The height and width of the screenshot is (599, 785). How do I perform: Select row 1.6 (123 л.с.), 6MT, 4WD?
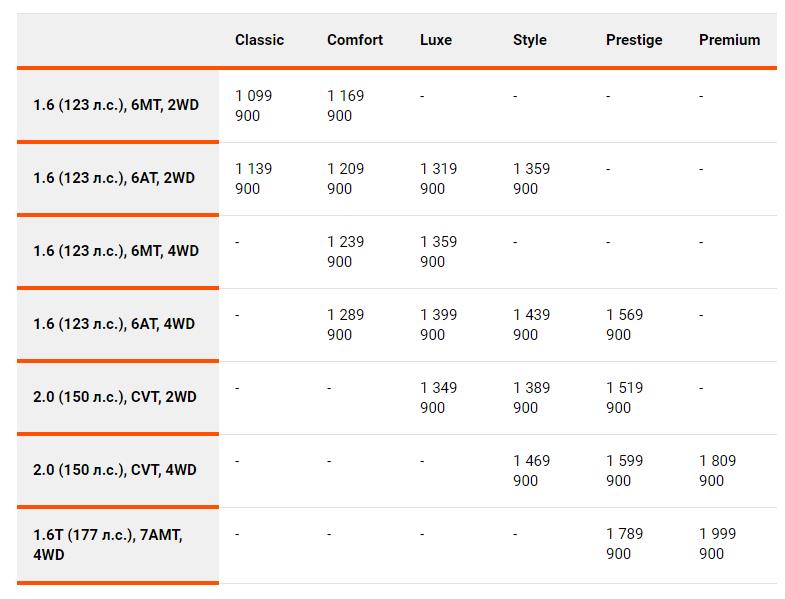pos(397,252)
